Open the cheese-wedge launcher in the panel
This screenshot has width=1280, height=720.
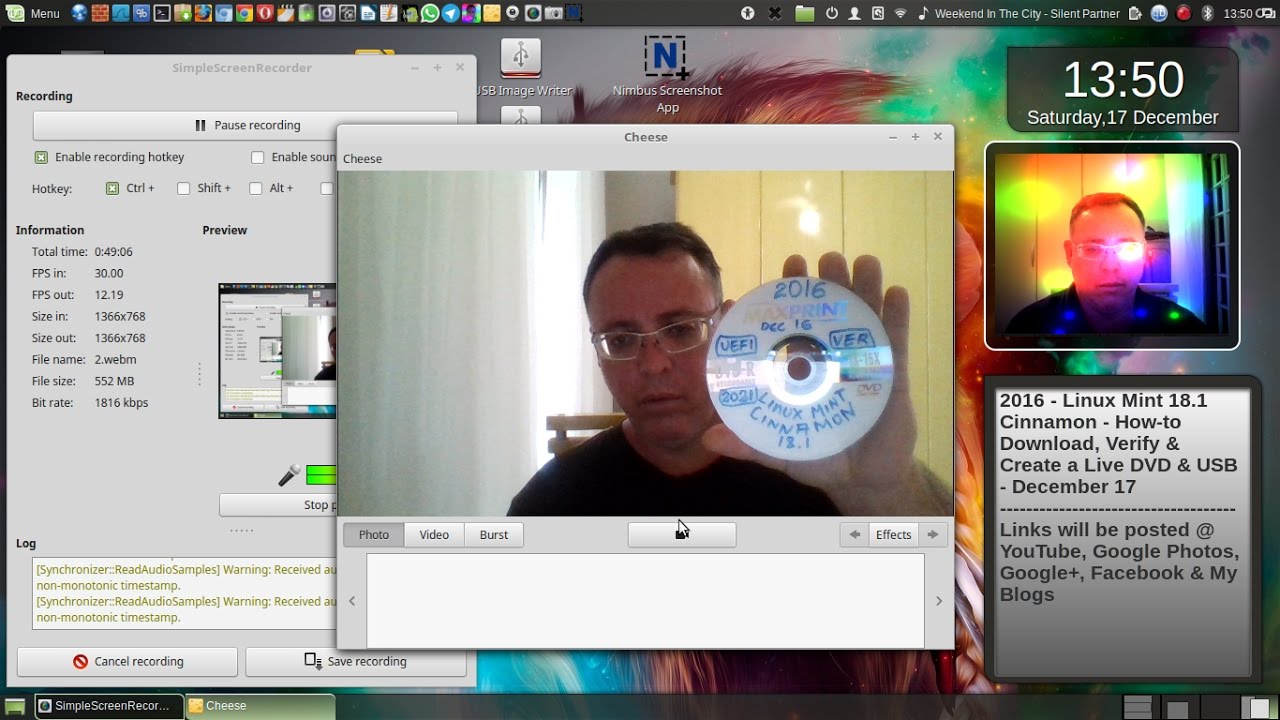(492, 14)
